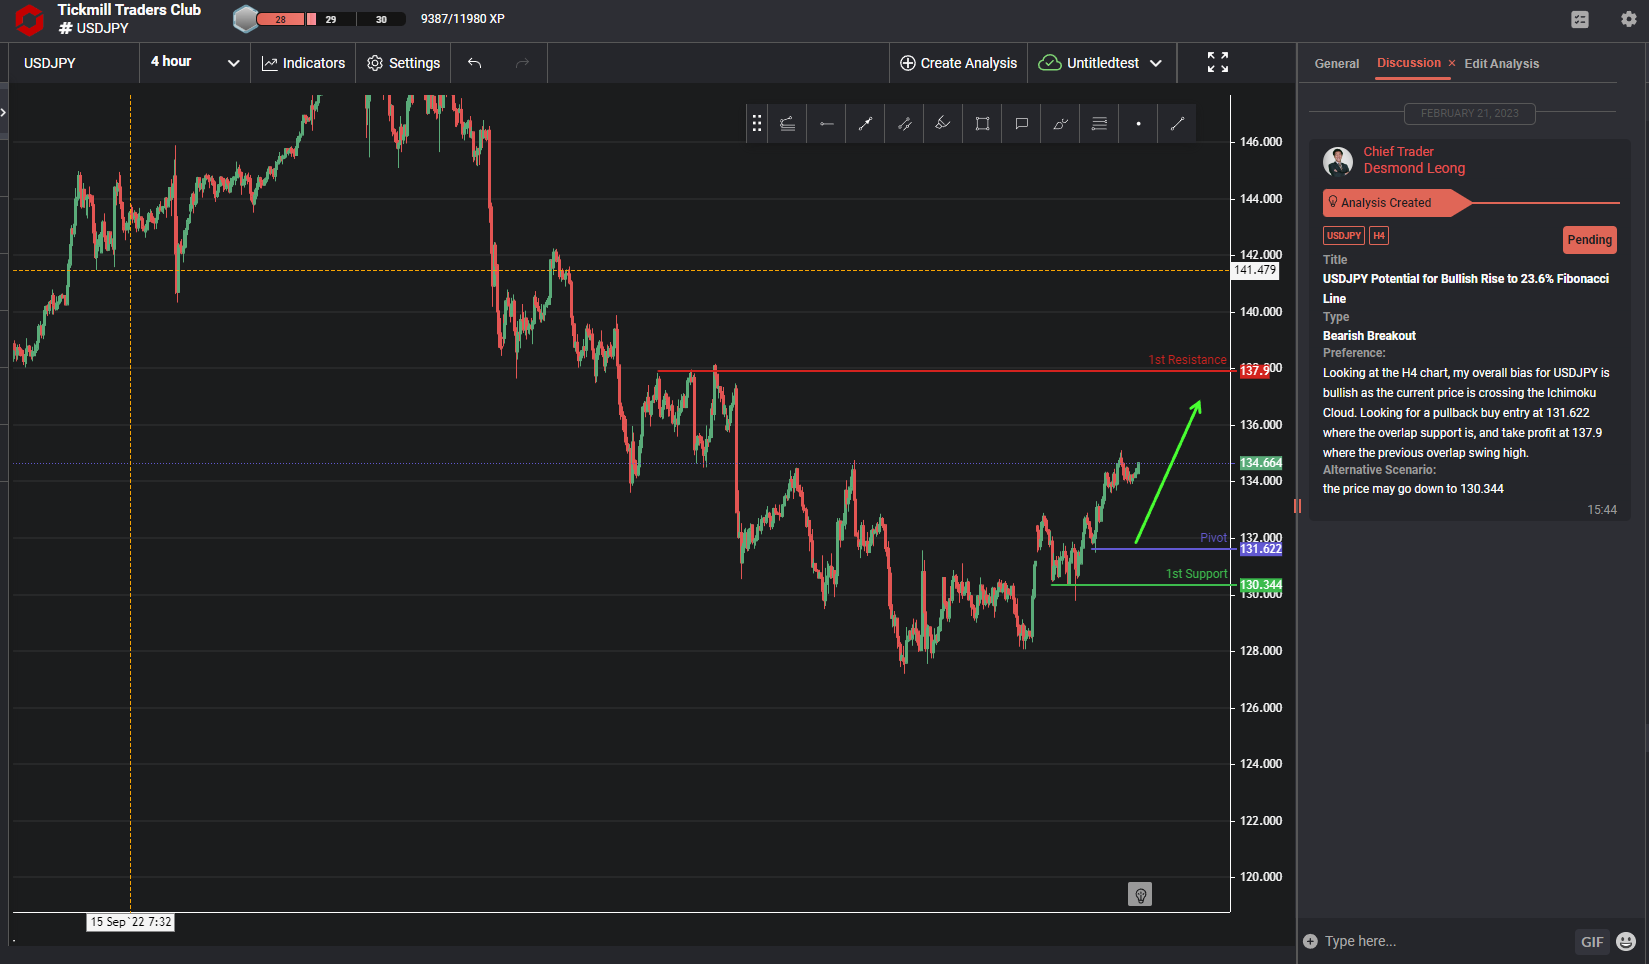Open chart Settings
This screenshot has width=1649, height=964.
click(x=404, y=63)
